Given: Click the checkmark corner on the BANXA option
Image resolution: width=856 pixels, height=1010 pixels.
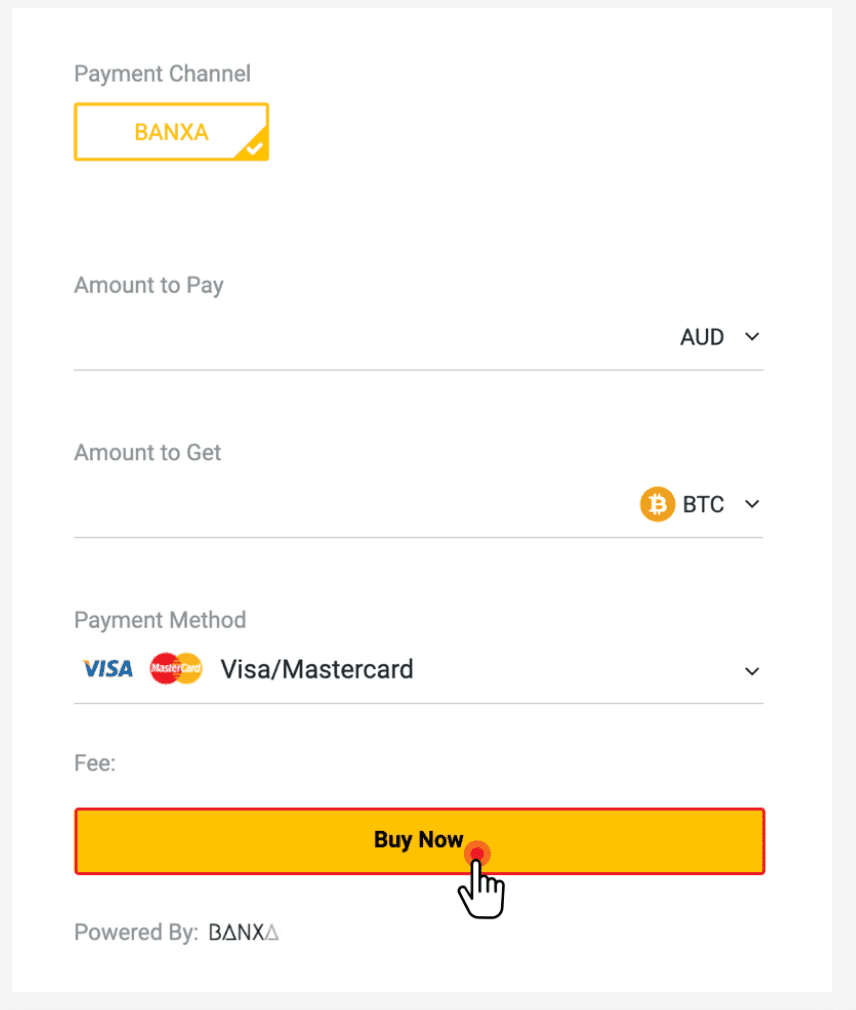Looking at the screenshot, I should [254, 147].
